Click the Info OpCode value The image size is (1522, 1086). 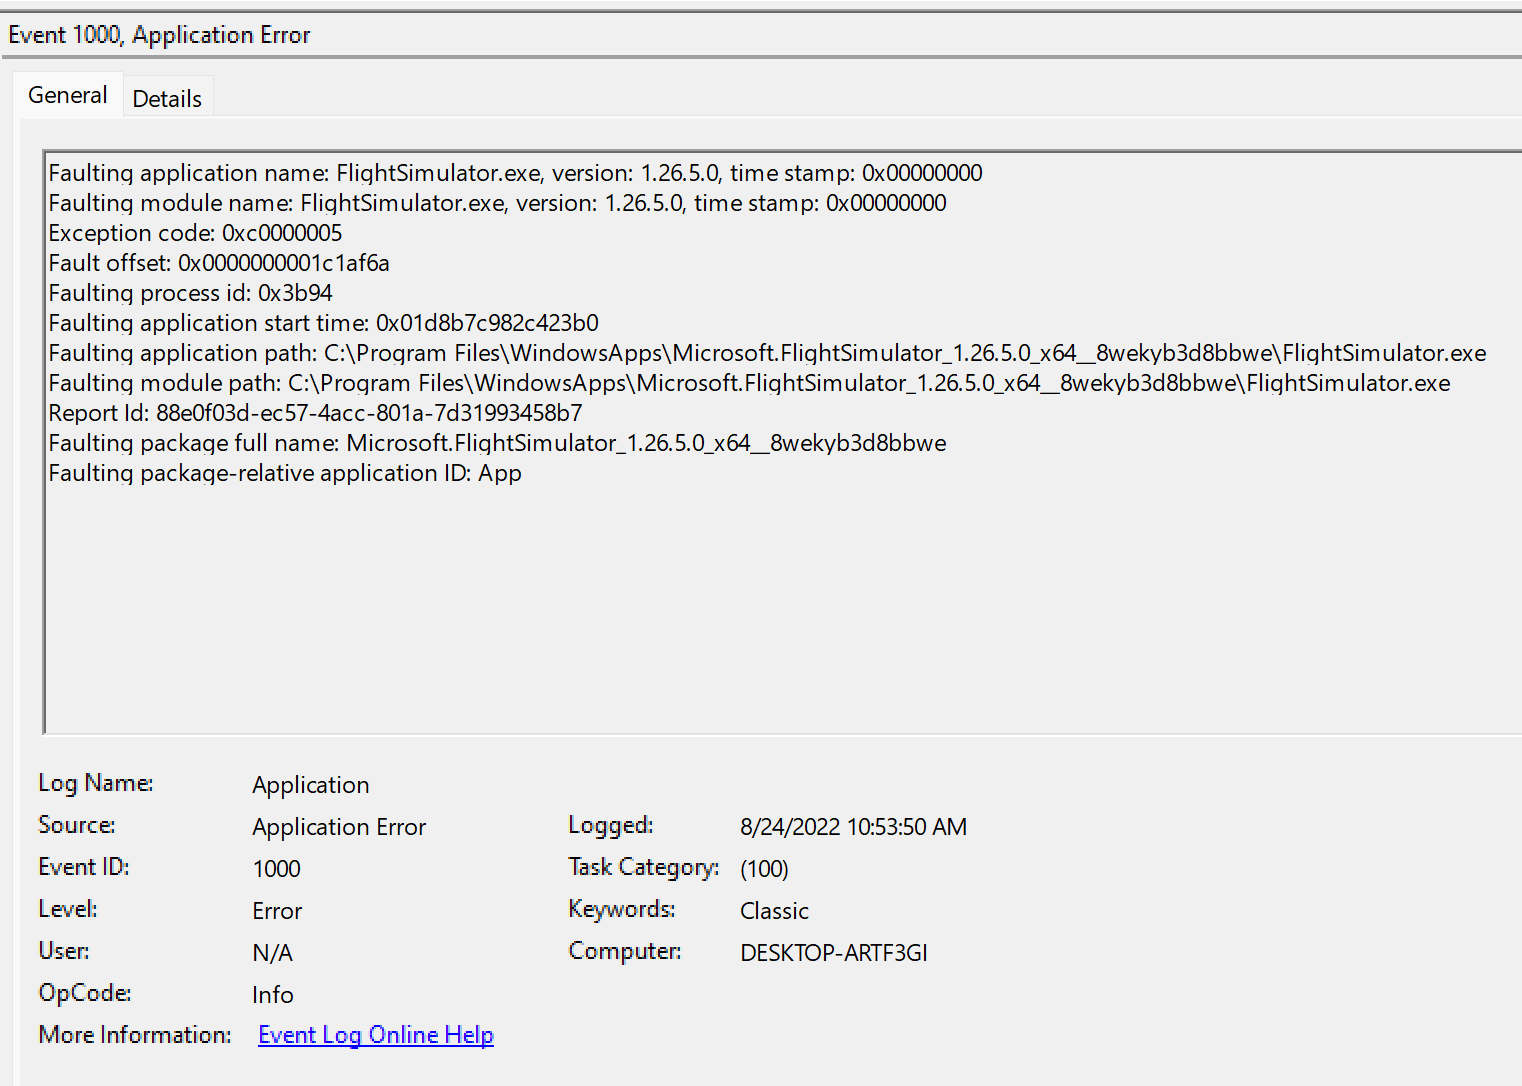(272, 994)
